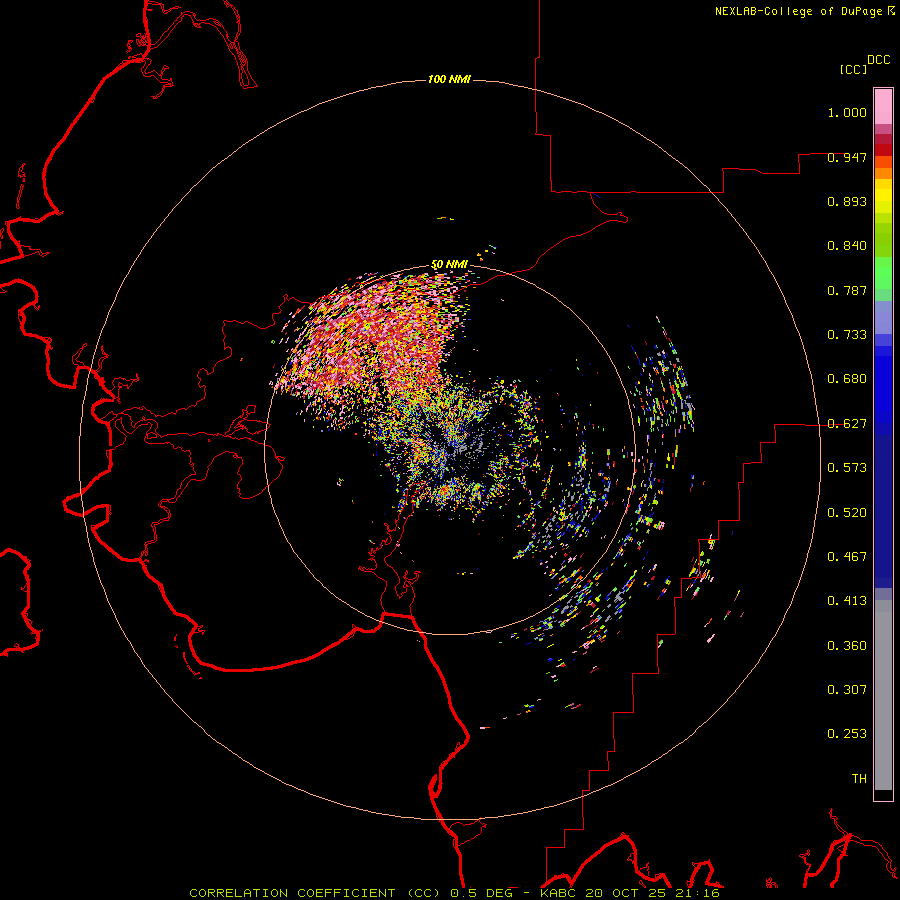Pick the red swatch above 0.947
The width and height of the screenshot is (900, 900).
pyautogui.click(x=883, y=150)
